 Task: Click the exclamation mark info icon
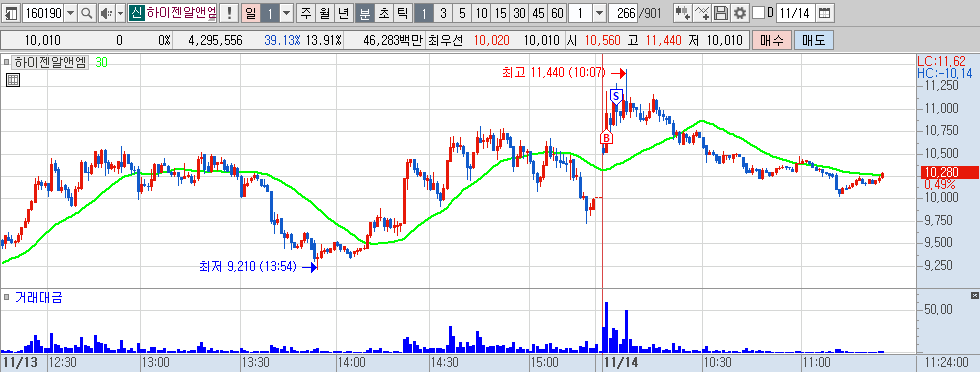tap(229, 13)
